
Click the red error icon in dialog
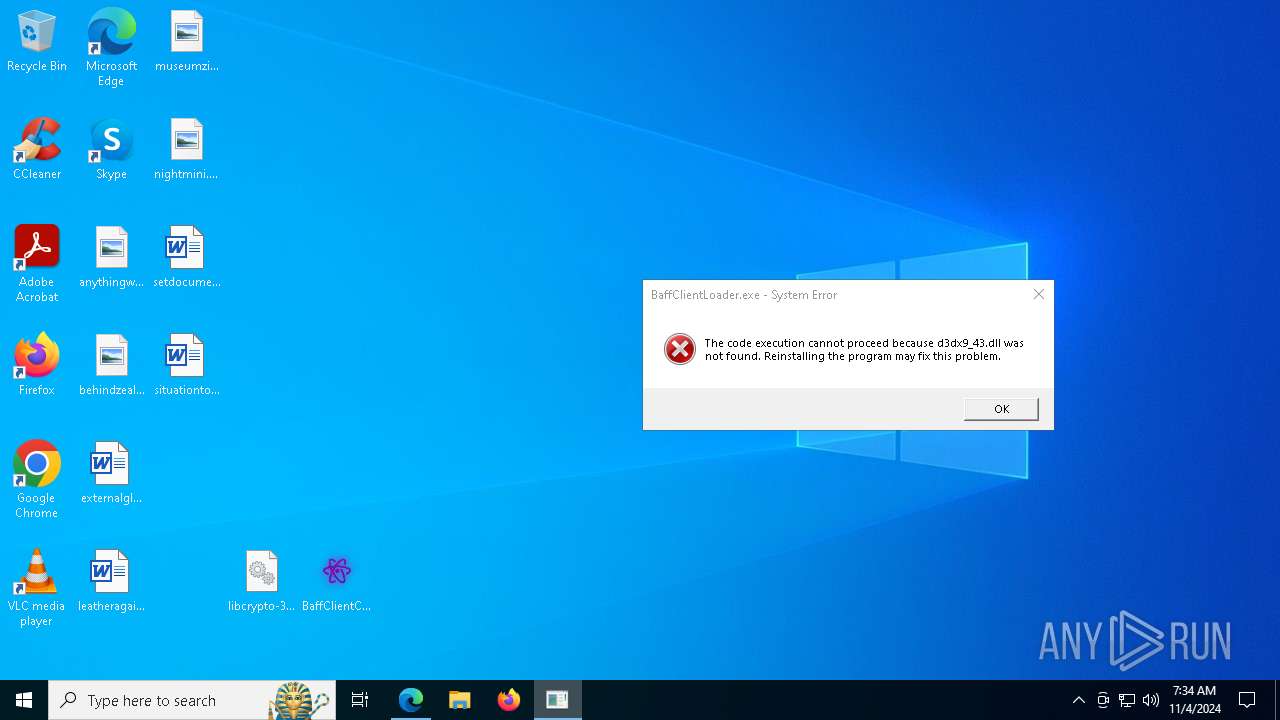(680, 349)
